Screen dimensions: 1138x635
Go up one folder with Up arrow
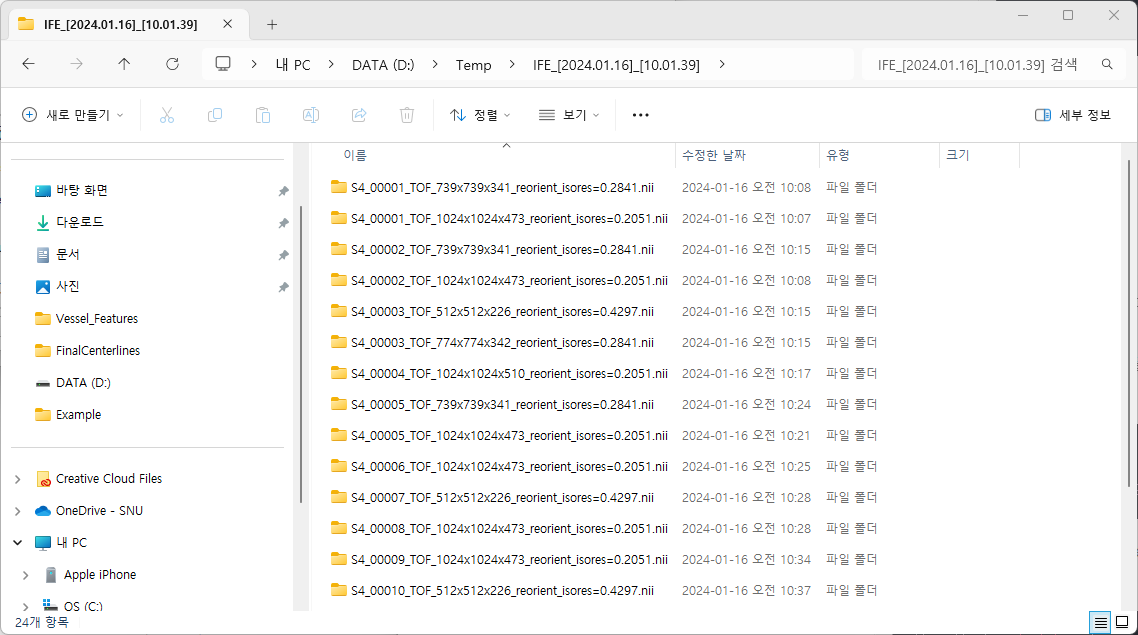[124, 64]
